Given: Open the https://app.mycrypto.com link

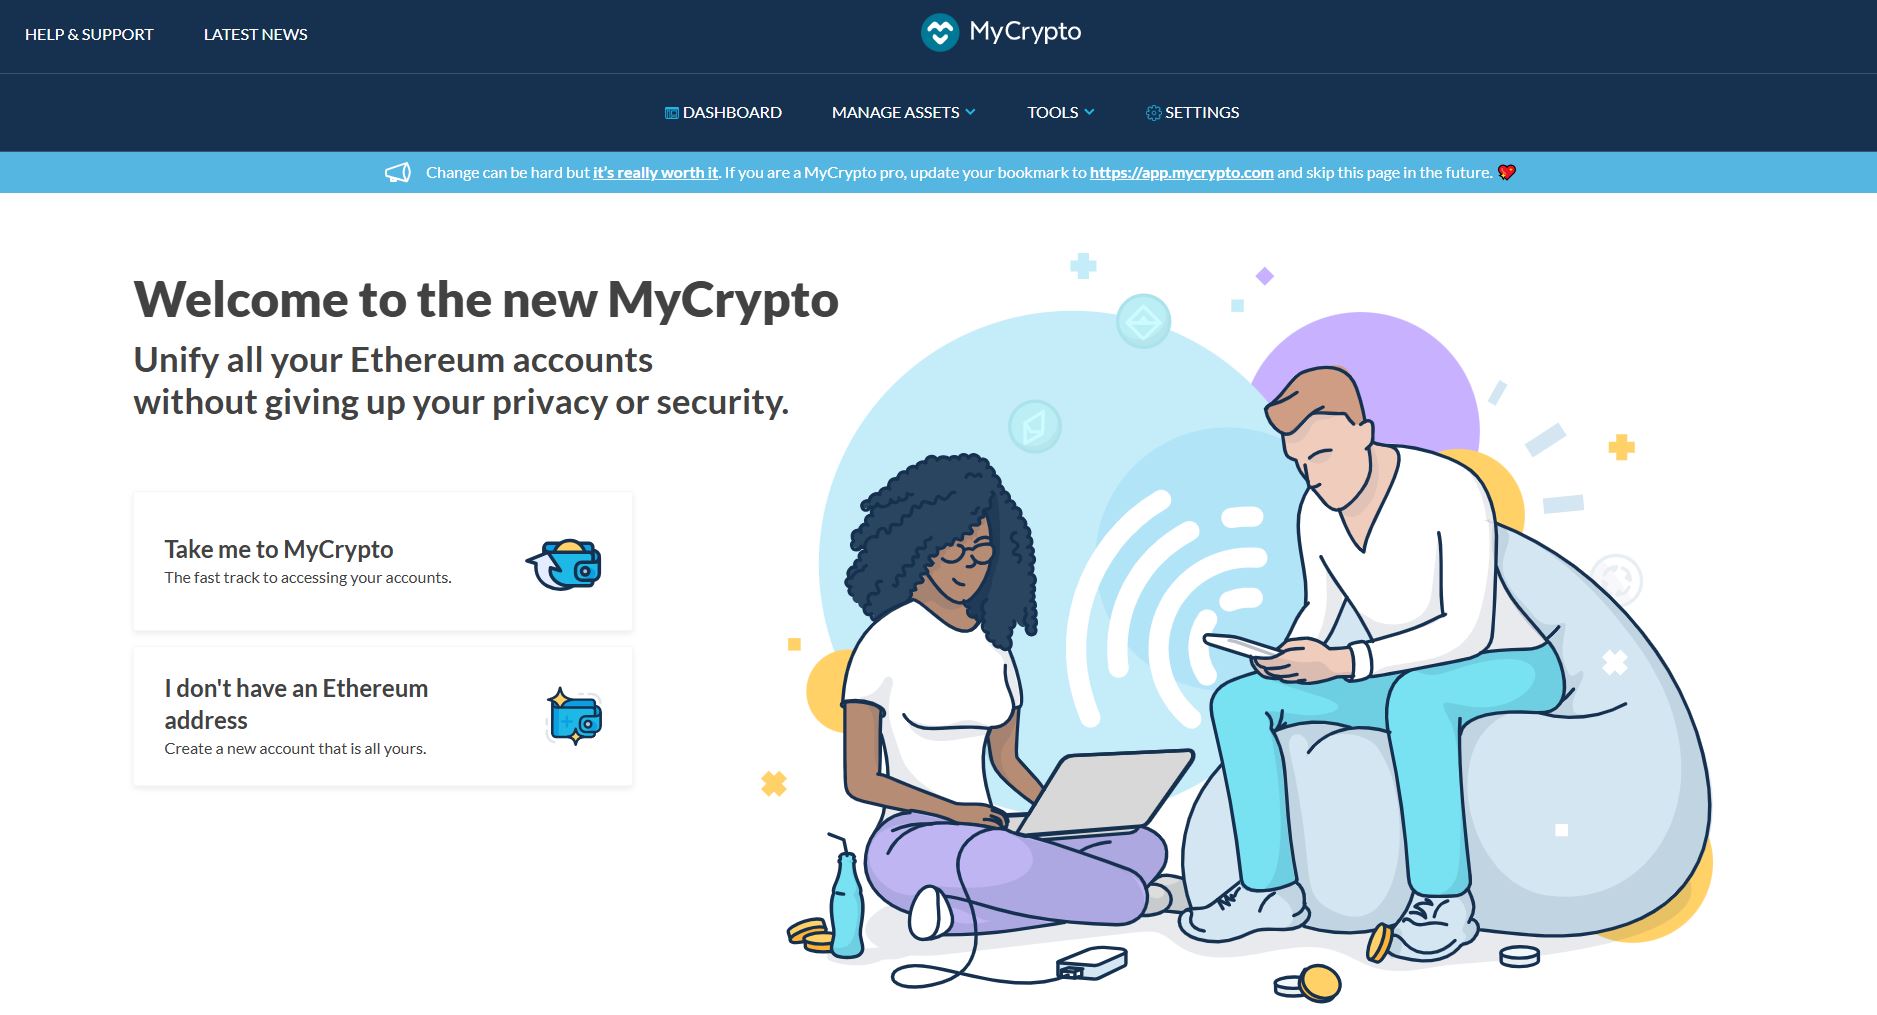Looking at the screenshot, I should 1182,172.
